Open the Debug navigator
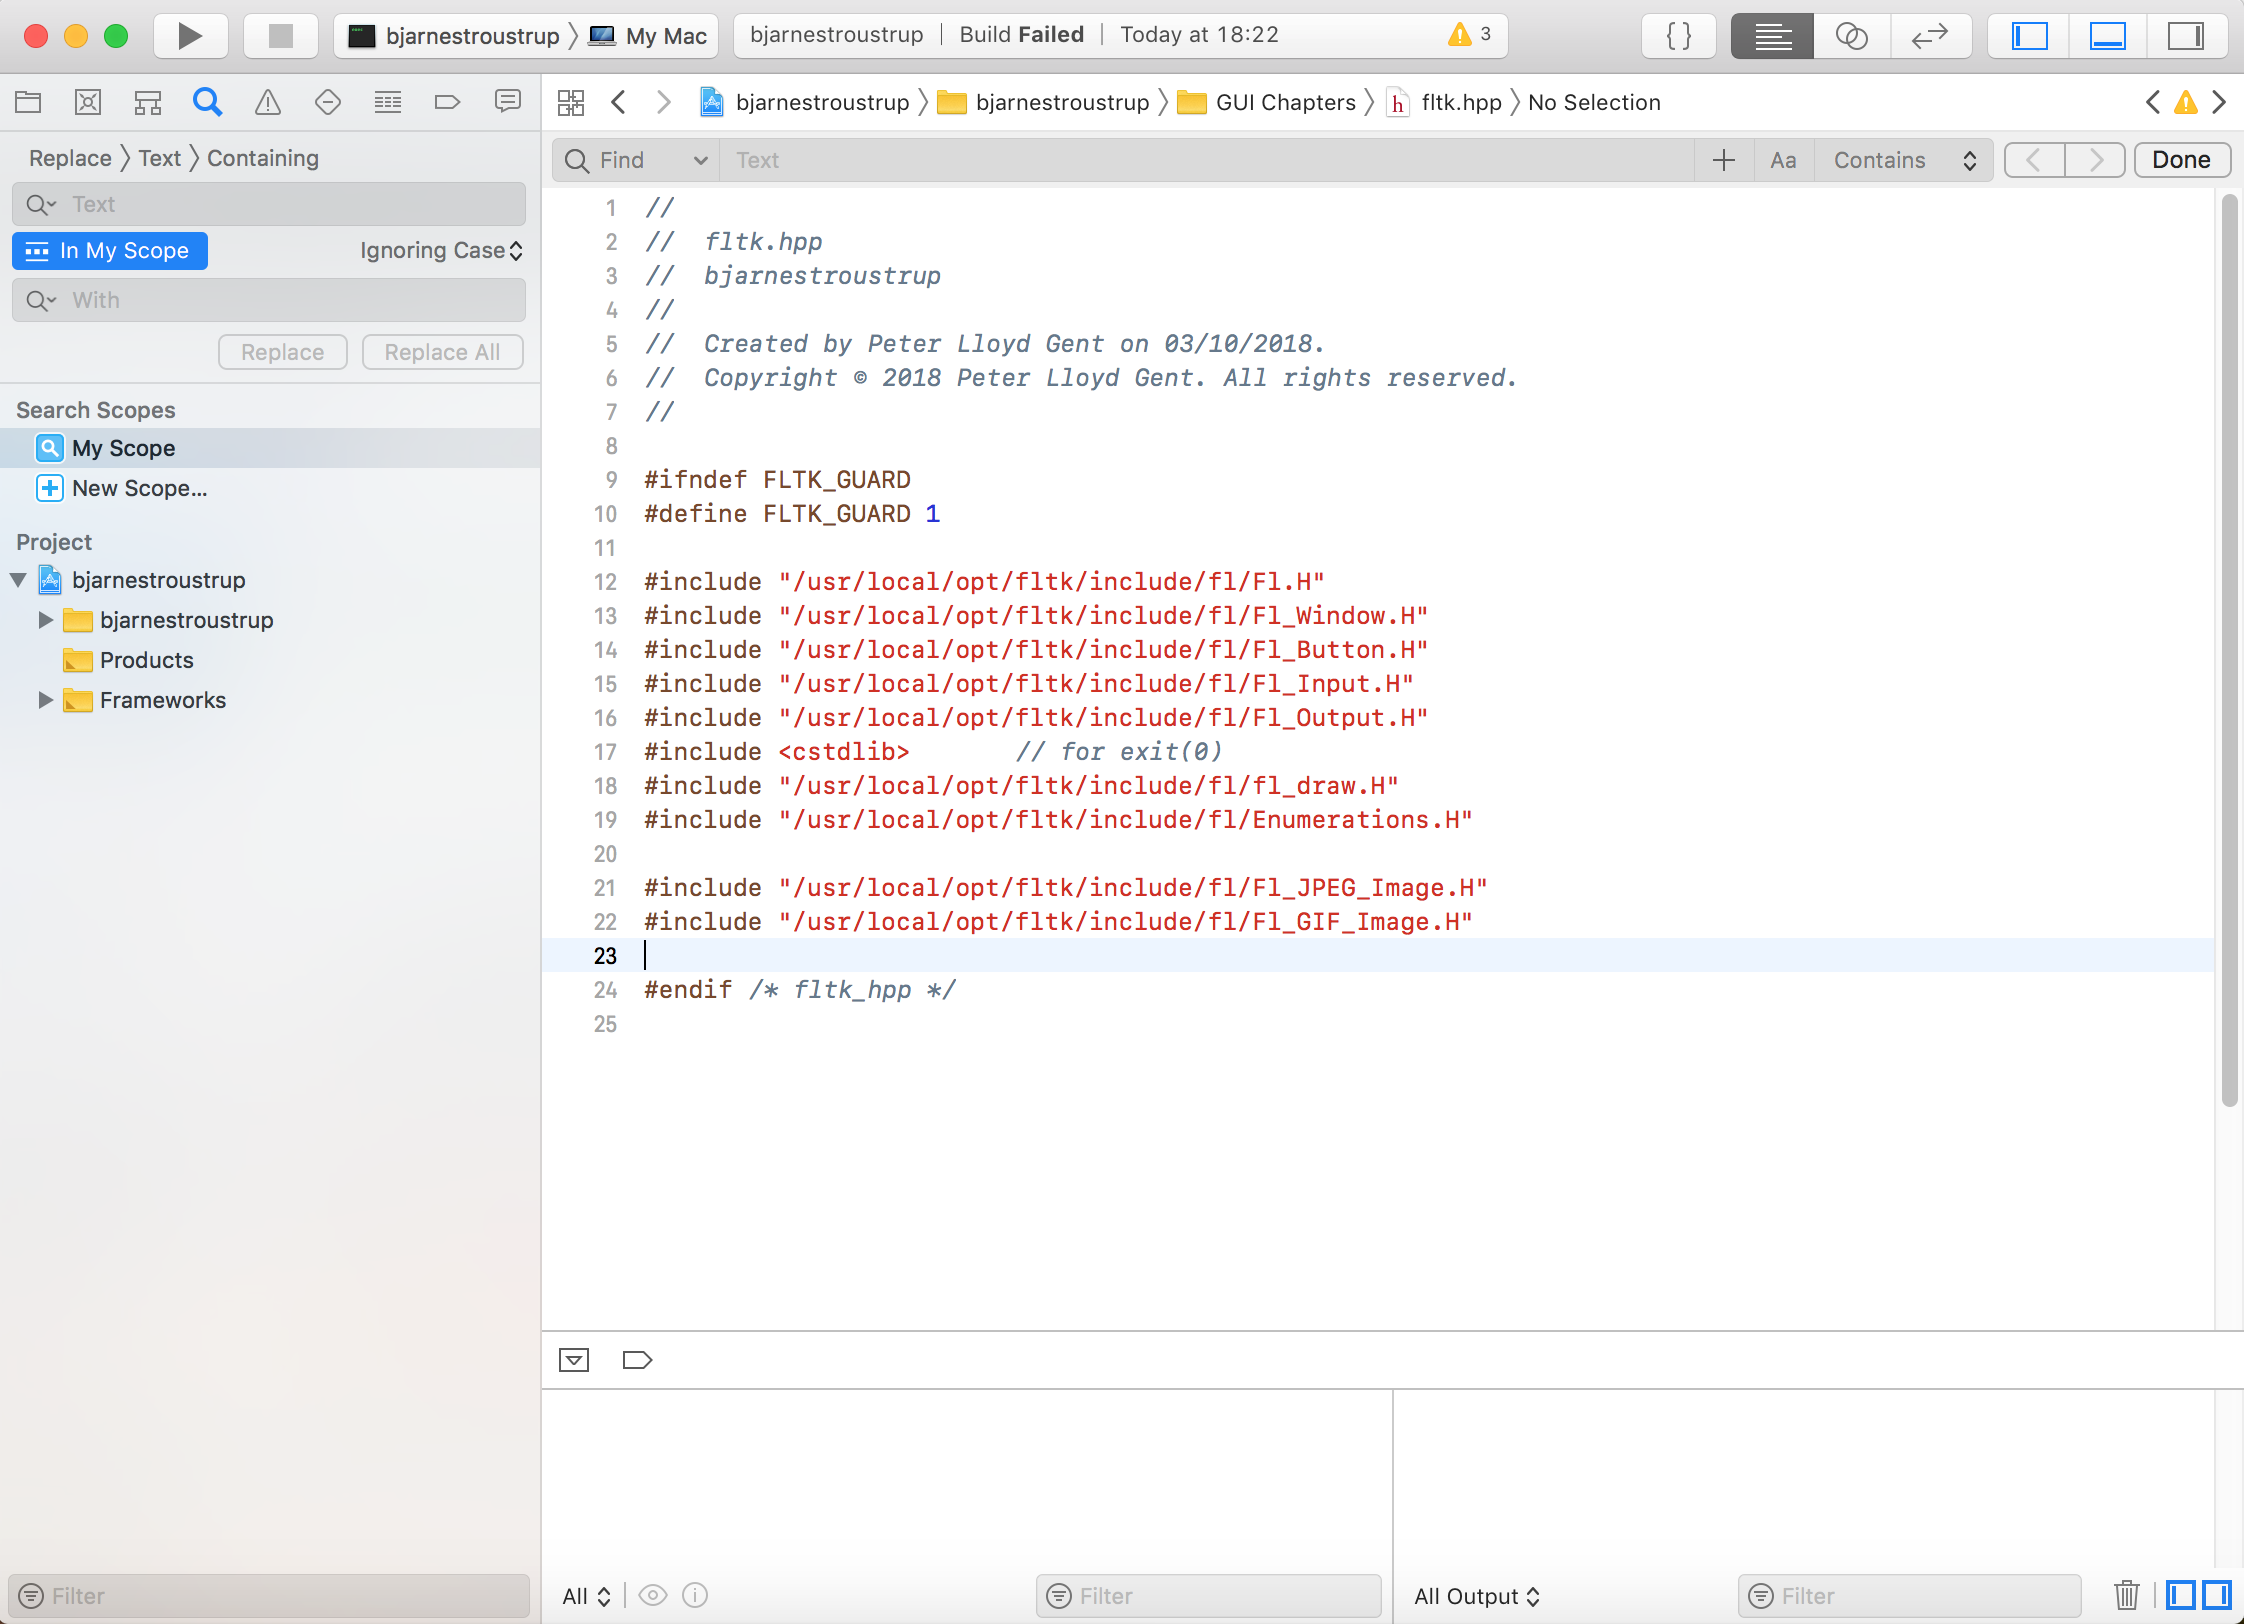The image size is (2244, 1624). (388, 102)
